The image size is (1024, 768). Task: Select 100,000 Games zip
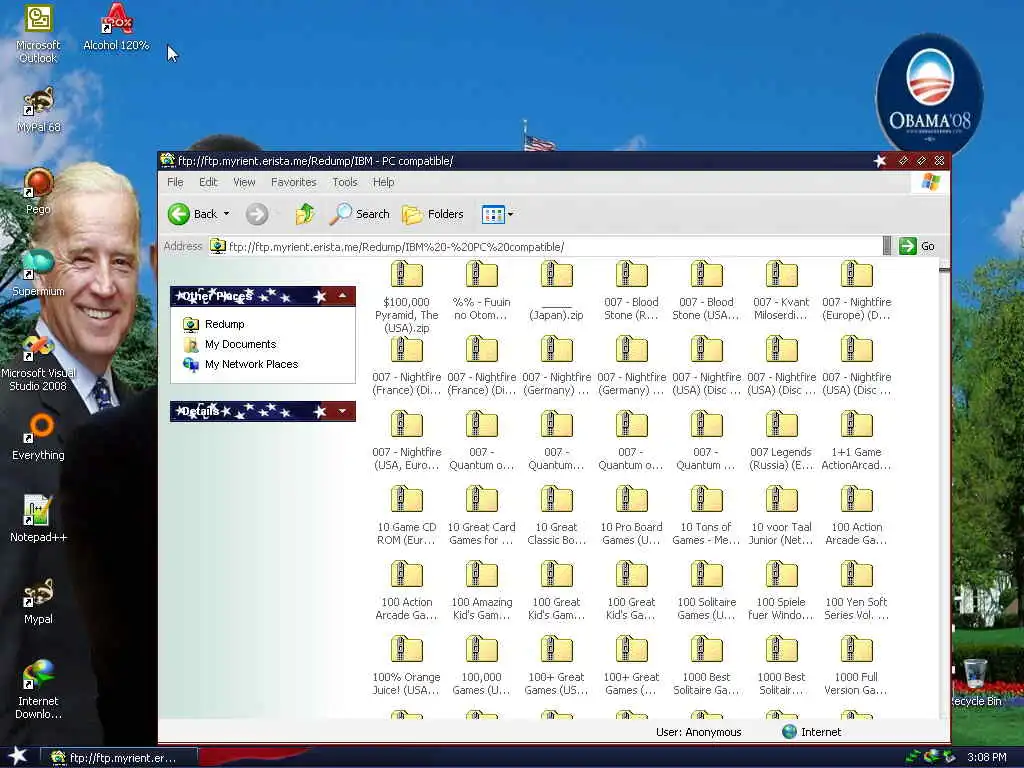tap(481, 666)
